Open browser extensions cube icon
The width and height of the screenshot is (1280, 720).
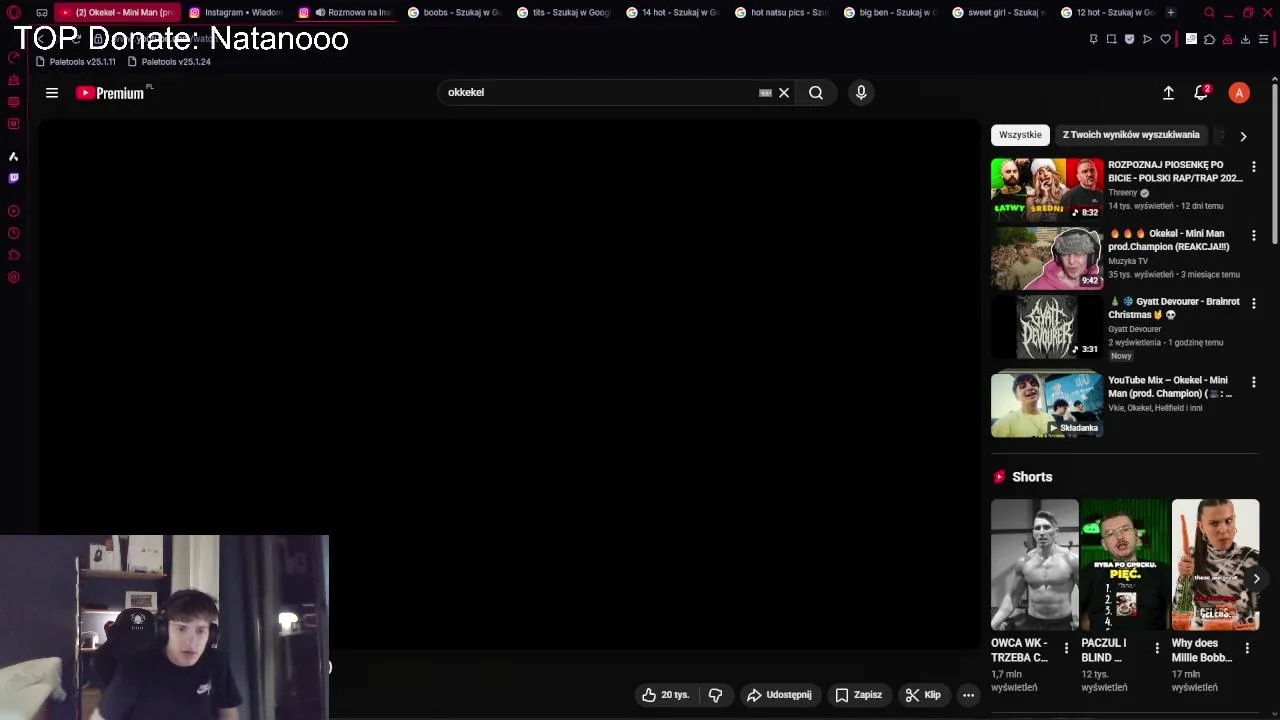[x=1209, y=39]
